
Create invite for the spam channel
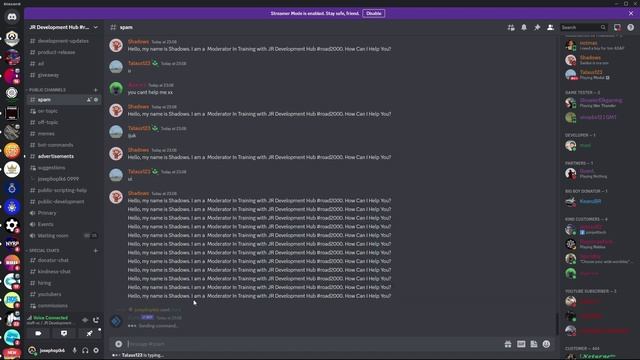[89, 100]
